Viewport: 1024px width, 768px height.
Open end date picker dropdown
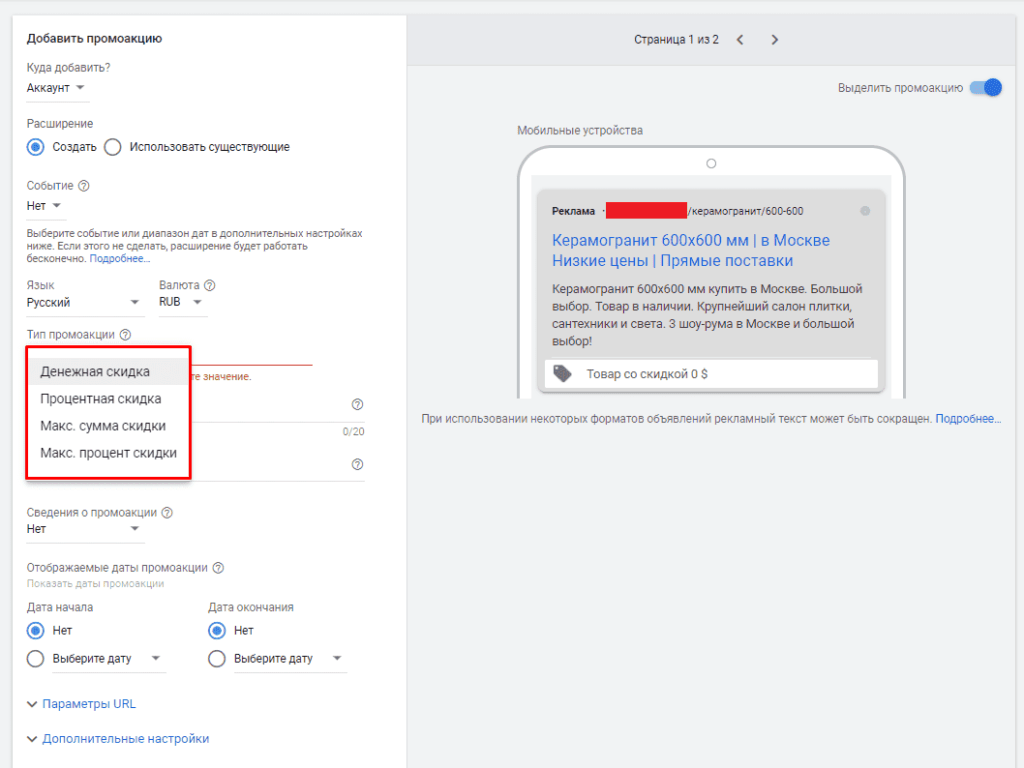(289, 658)
